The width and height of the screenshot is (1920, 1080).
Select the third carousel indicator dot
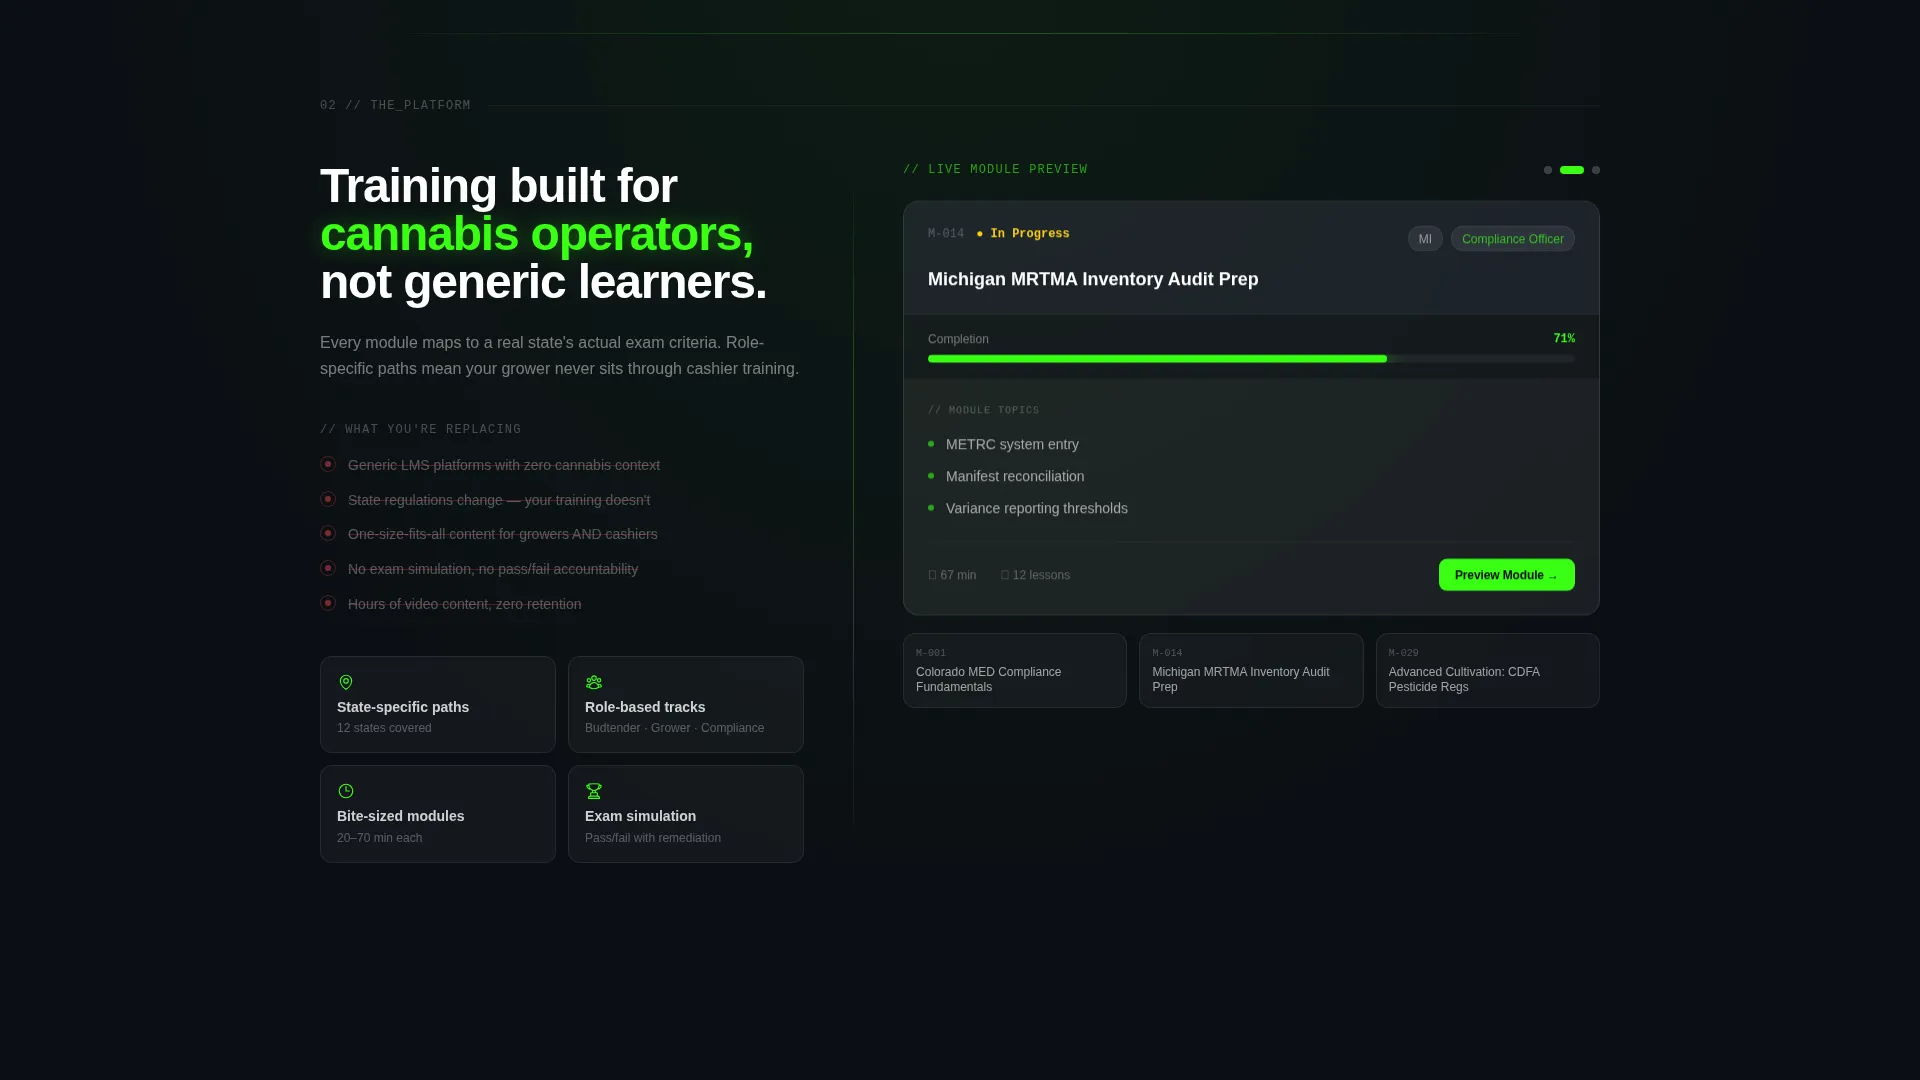(x=1596, y=170)
